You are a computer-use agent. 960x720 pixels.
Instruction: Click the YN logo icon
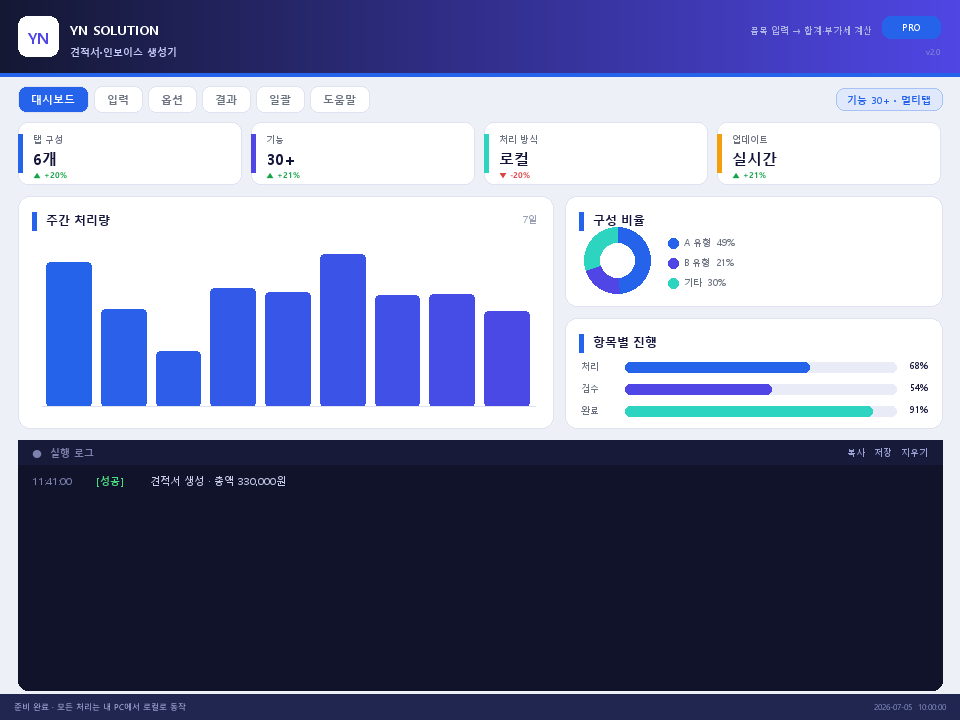[39, 37]
